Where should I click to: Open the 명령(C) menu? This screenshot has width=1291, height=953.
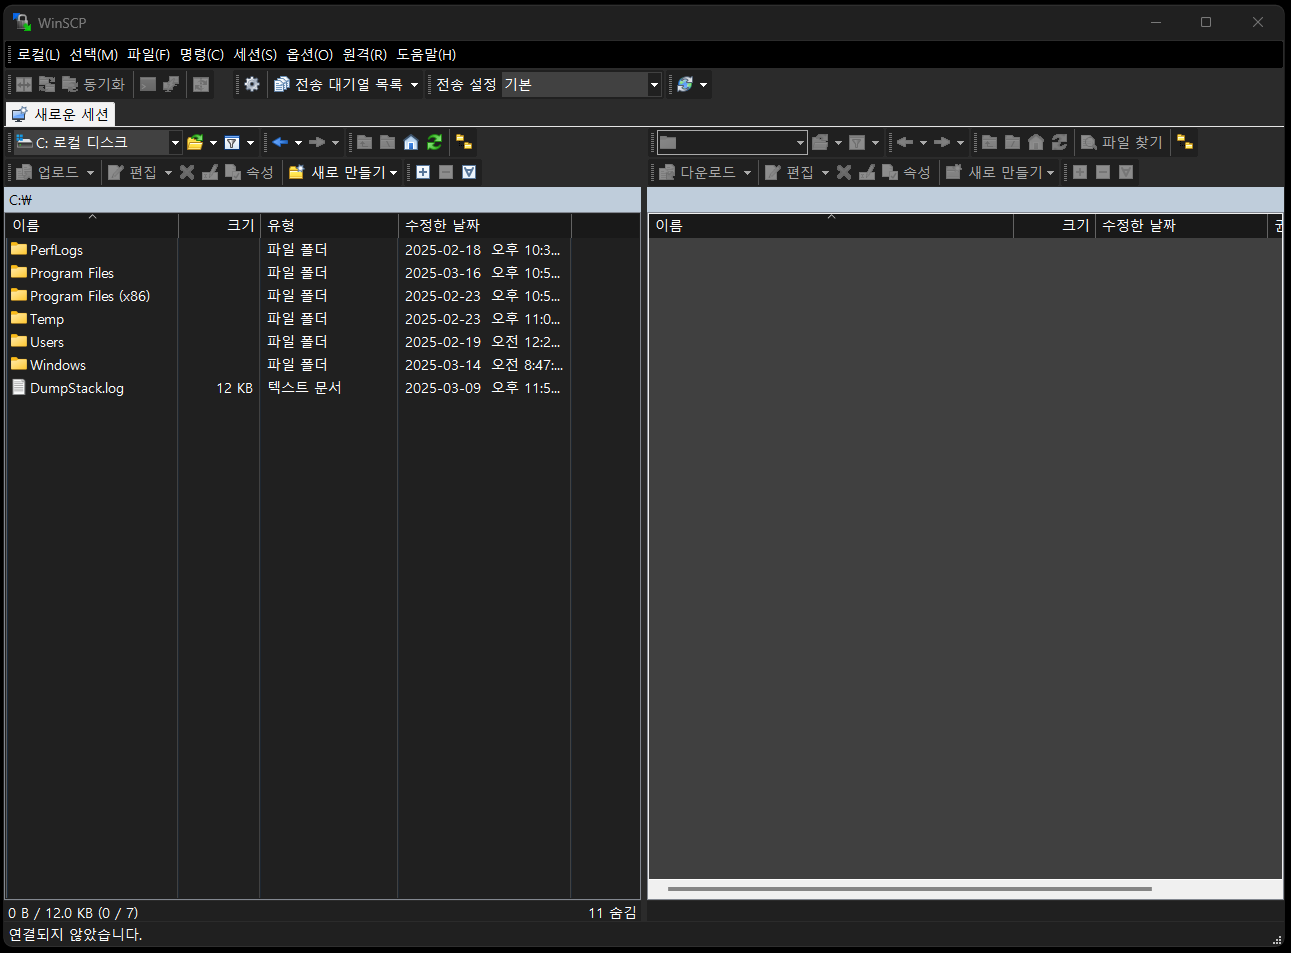[x=202, y=55]
